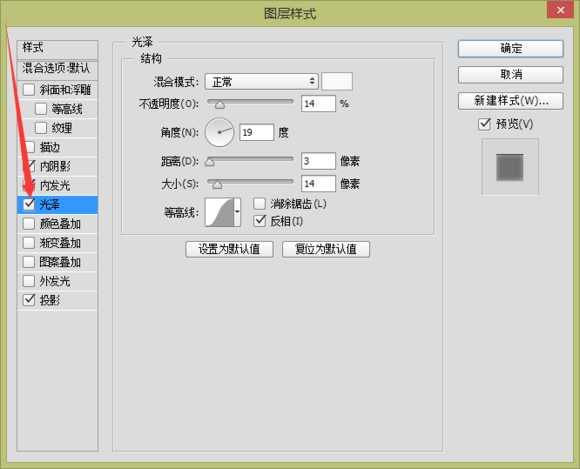Select the 样式 header in the list
The width and height of the screenshot is (580, 469).
(x=57, y=49)
